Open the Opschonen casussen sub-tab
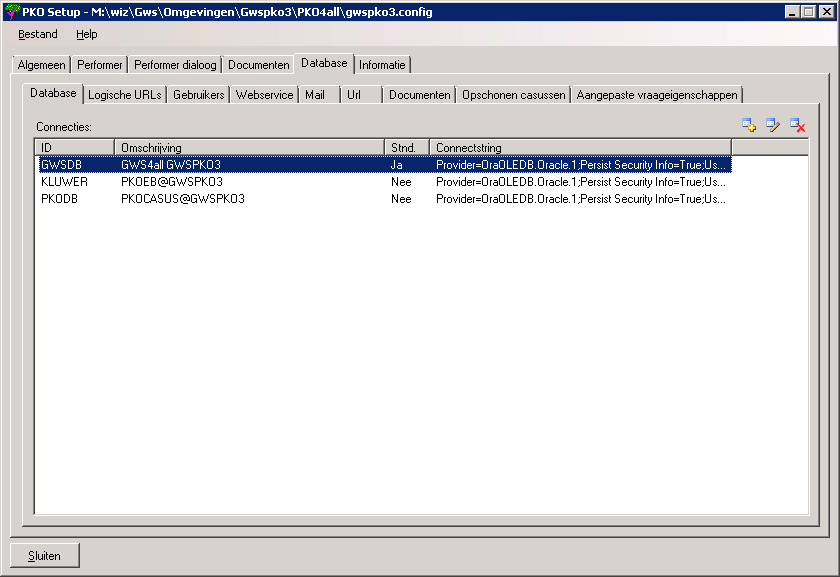This screenshot has height=577, width=840. click(514, 95)
